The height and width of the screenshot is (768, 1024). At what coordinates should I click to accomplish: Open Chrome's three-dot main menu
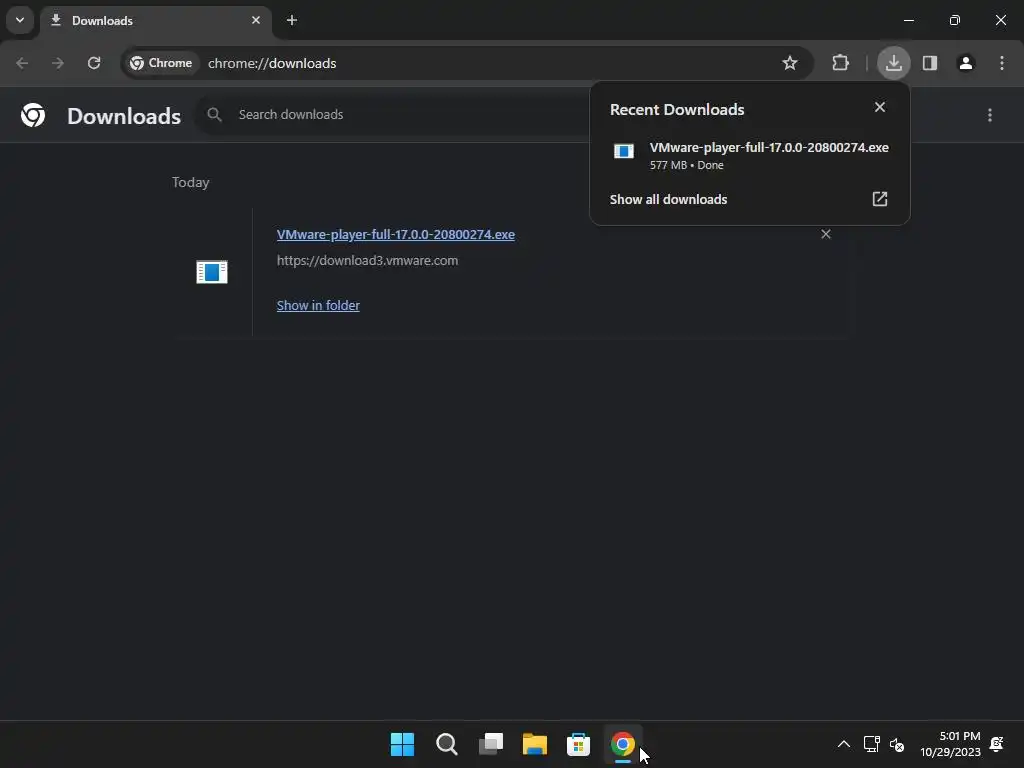pos(1002,63)
